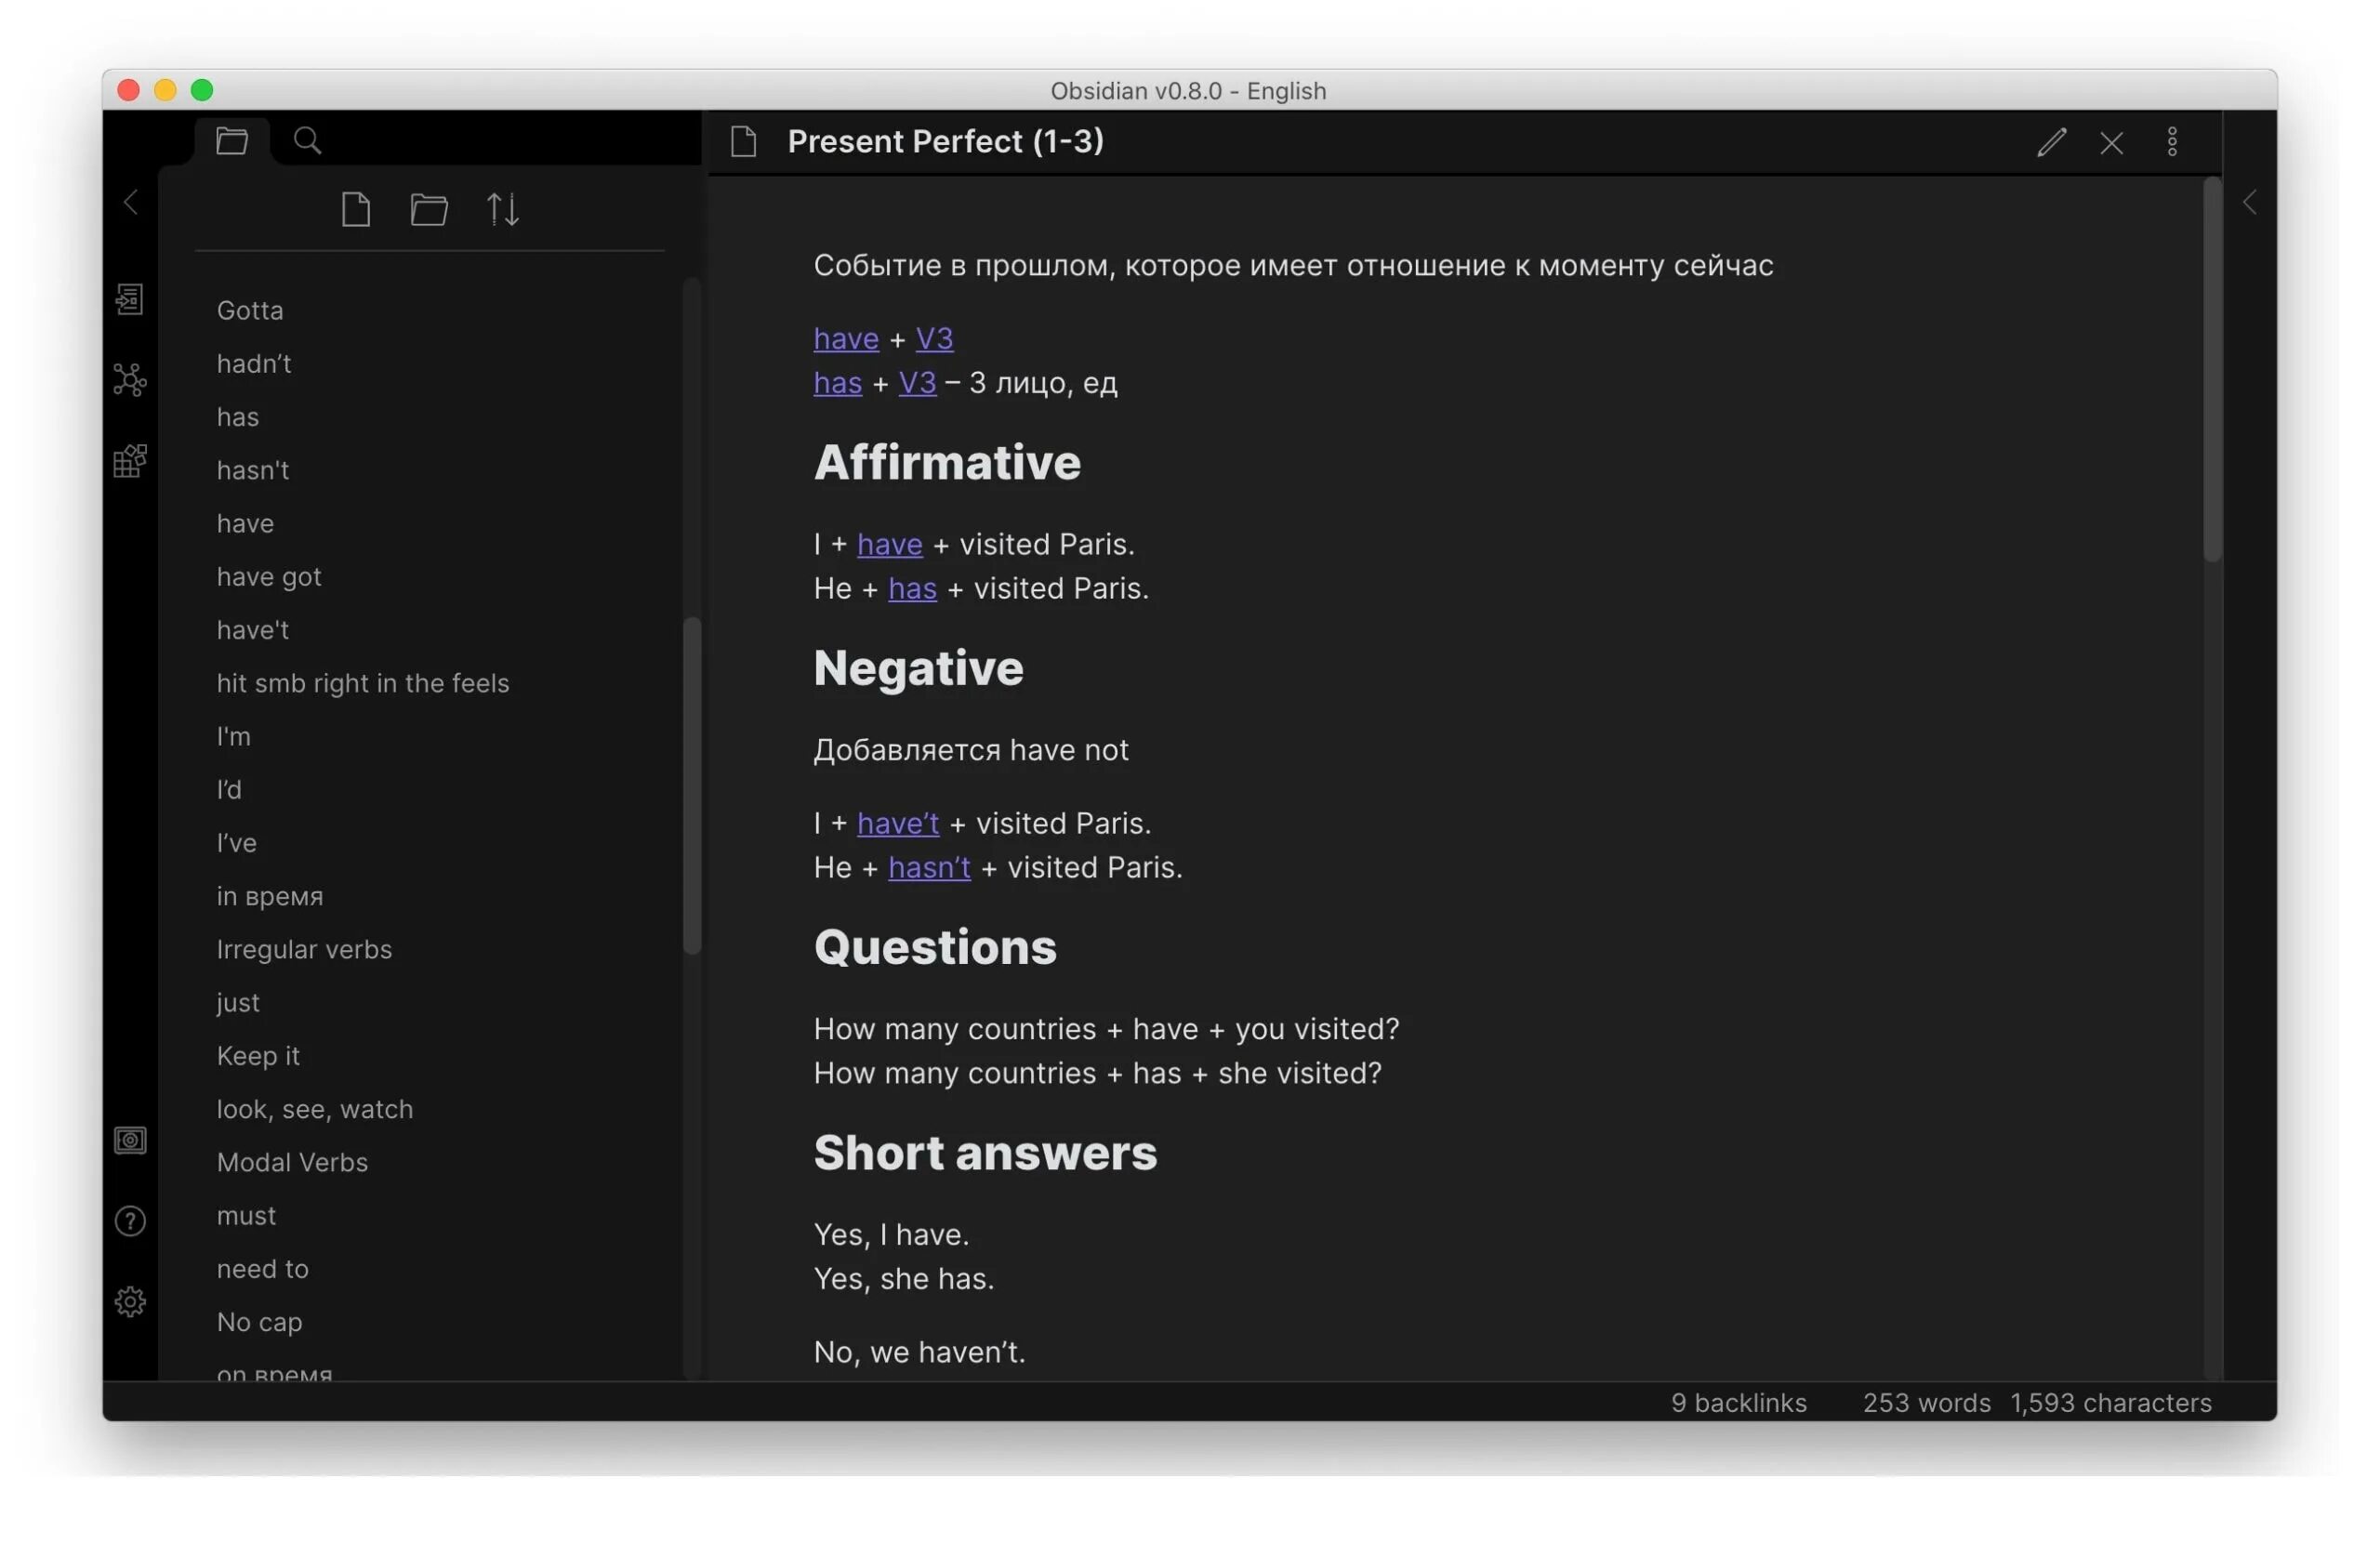Open the help icon
Image resolution: width=2380 pixels, height=1557 pixels.
pos(130,1222)
